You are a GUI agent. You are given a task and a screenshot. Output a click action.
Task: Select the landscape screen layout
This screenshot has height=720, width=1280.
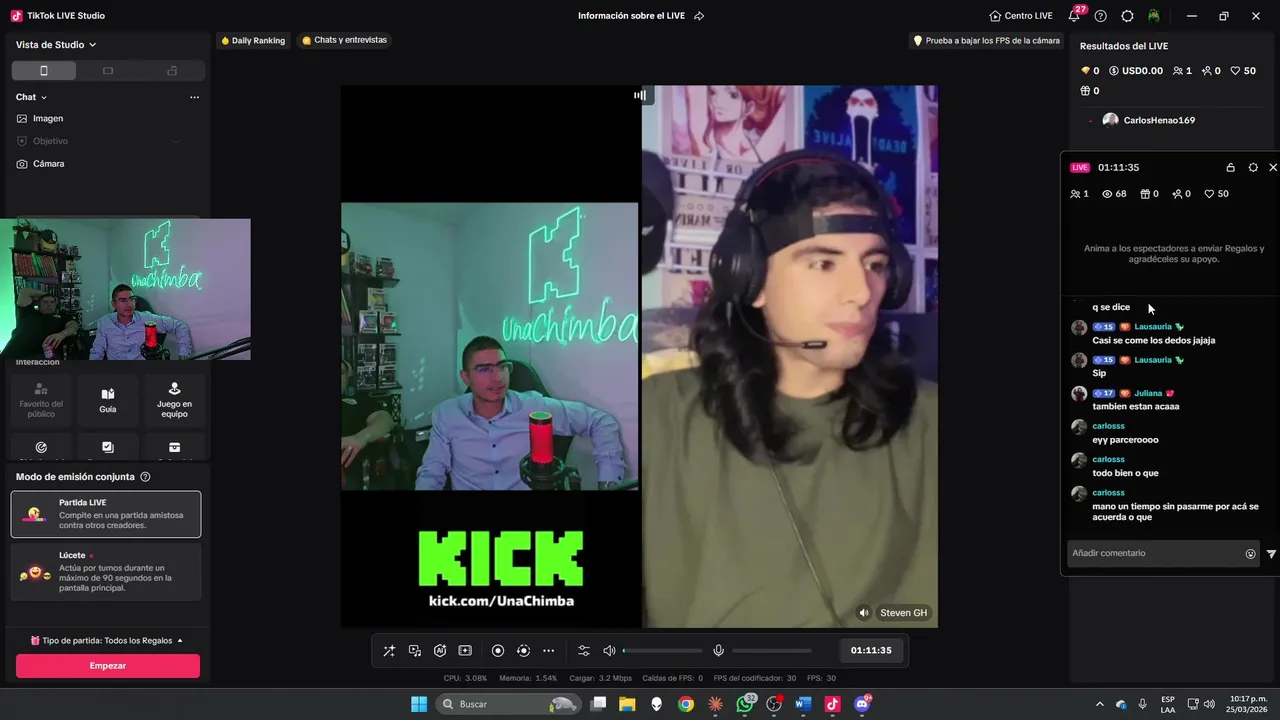[x=108, y=71]
